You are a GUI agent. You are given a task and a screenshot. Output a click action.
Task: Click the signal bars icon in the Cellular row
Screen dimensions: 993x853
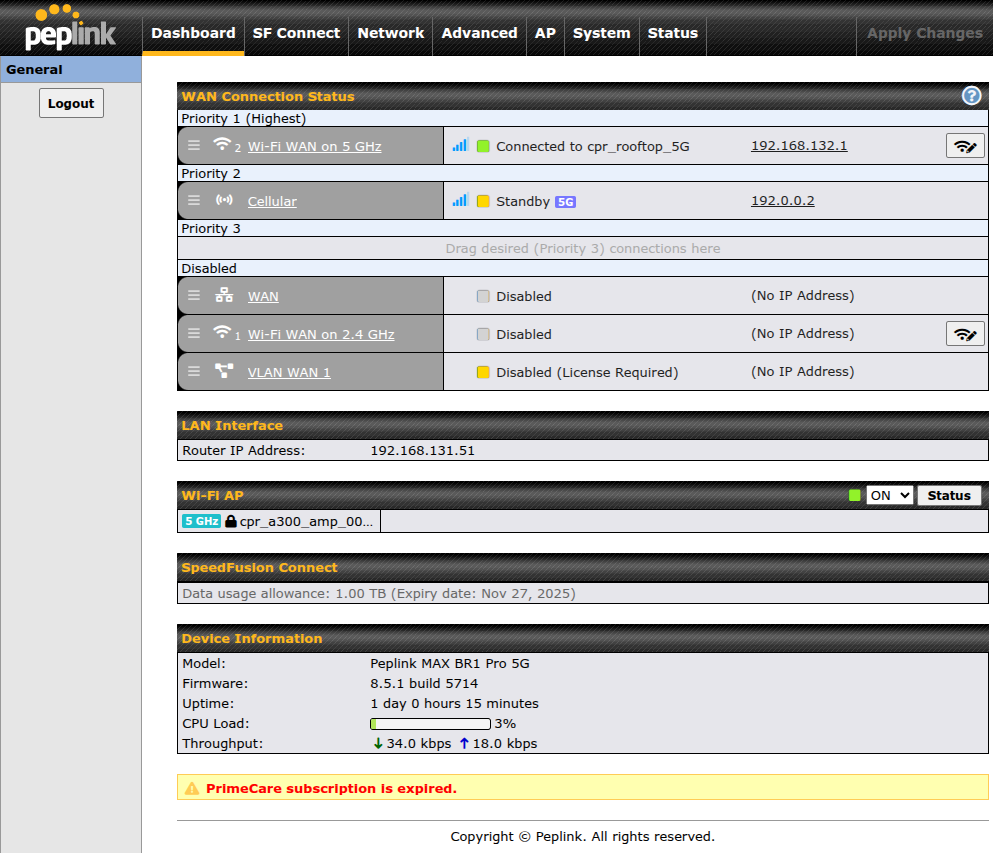pos(460,201)
